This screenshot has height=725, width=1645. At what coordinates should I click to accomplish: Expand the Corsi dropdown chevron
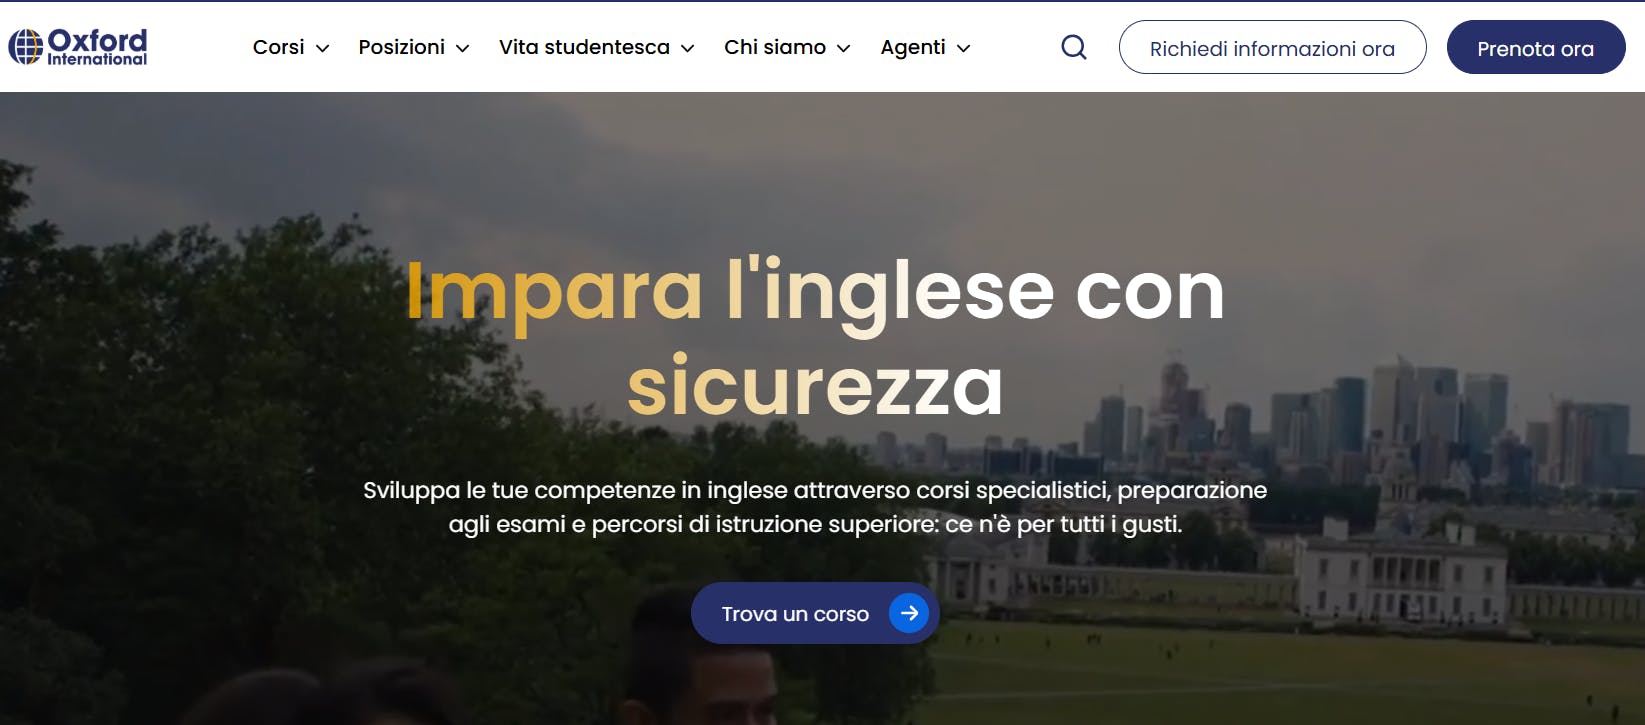pyautogui.click(x=322, y=48)
